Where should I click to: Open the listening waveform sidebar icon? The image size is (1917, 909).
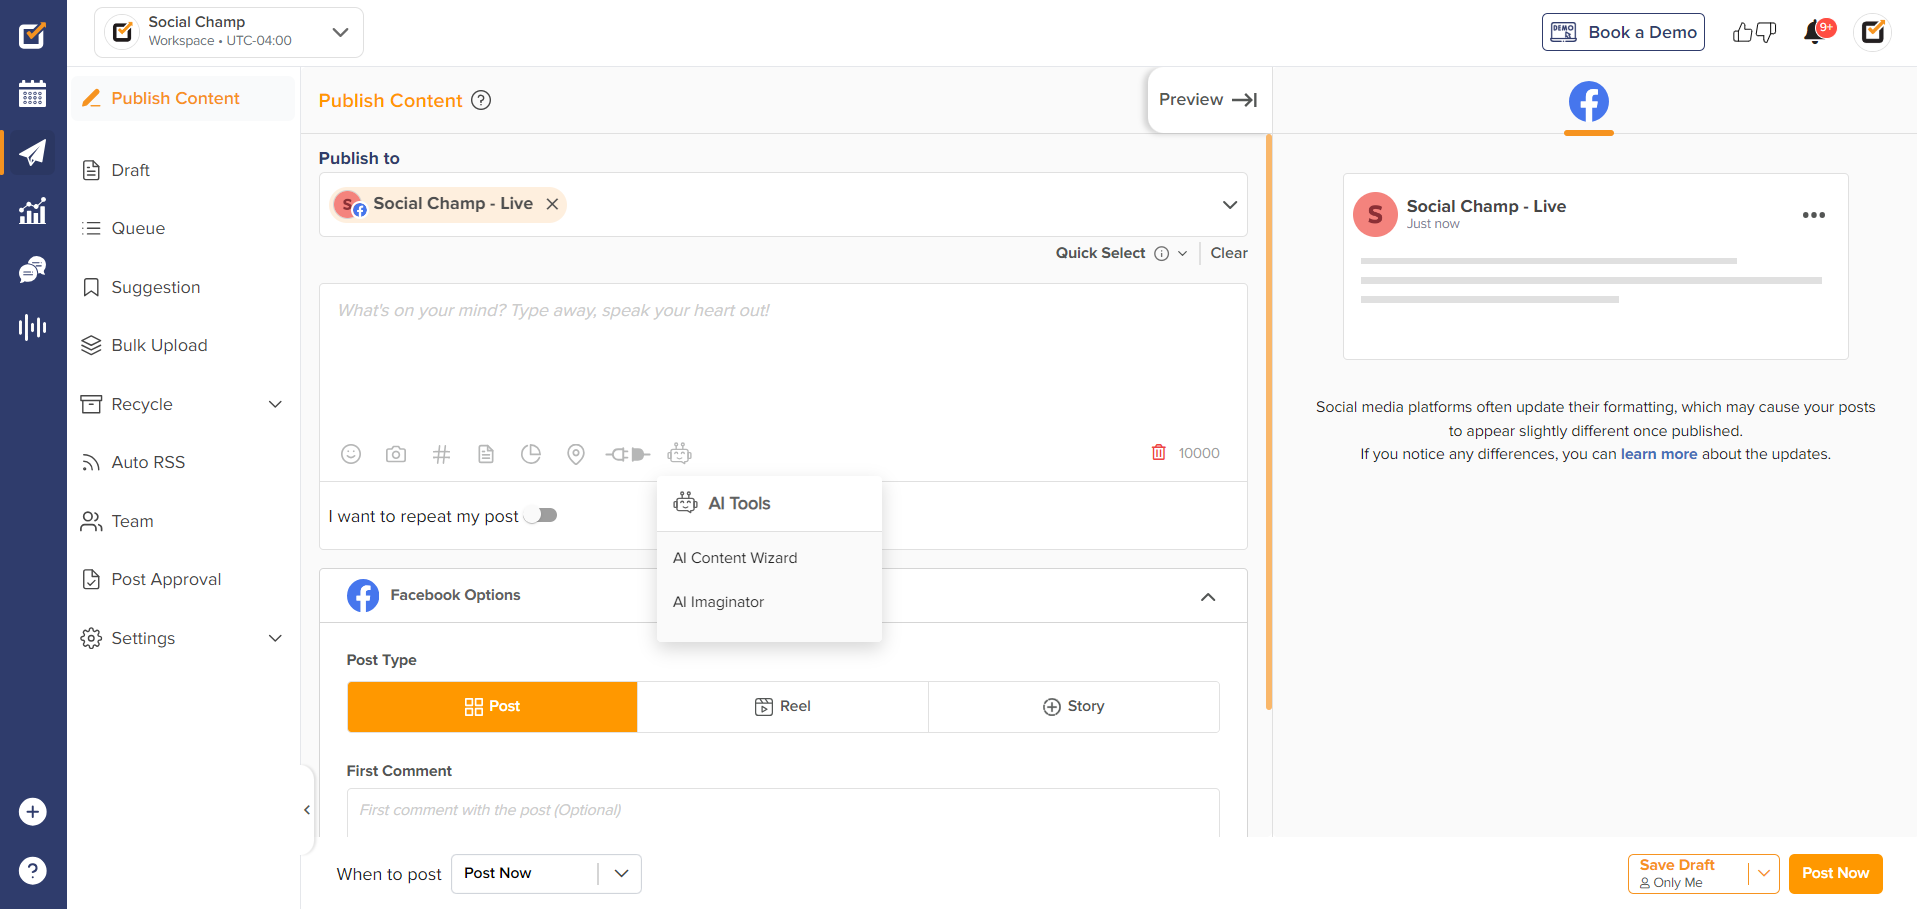tap(33, 327)
